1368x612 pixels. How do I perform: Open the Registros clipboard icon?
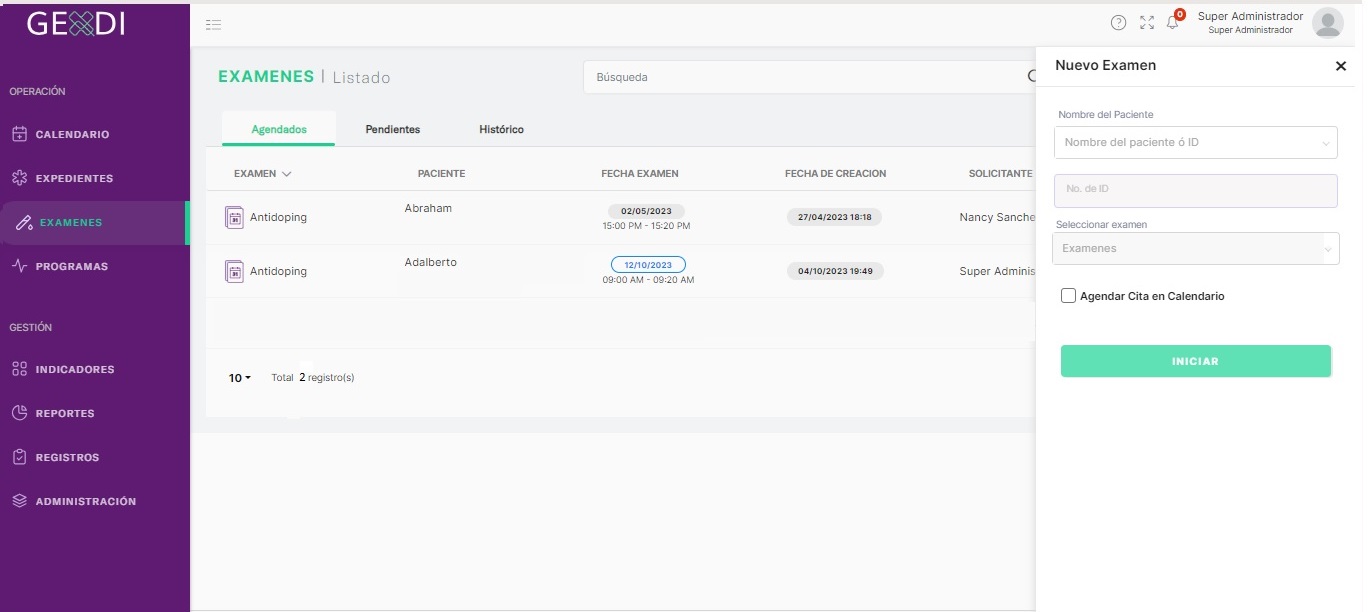point(19,457)
